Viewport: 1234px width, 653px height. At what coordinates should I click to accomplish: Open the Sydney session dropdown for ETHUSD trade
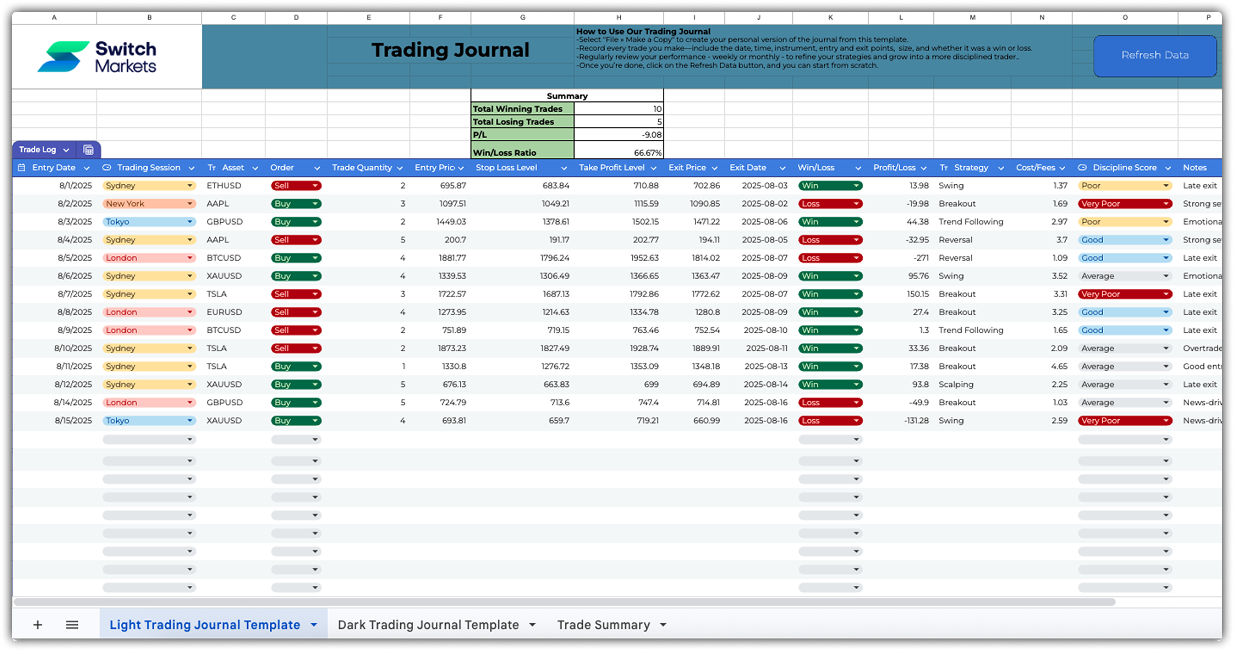click(190, 186)
